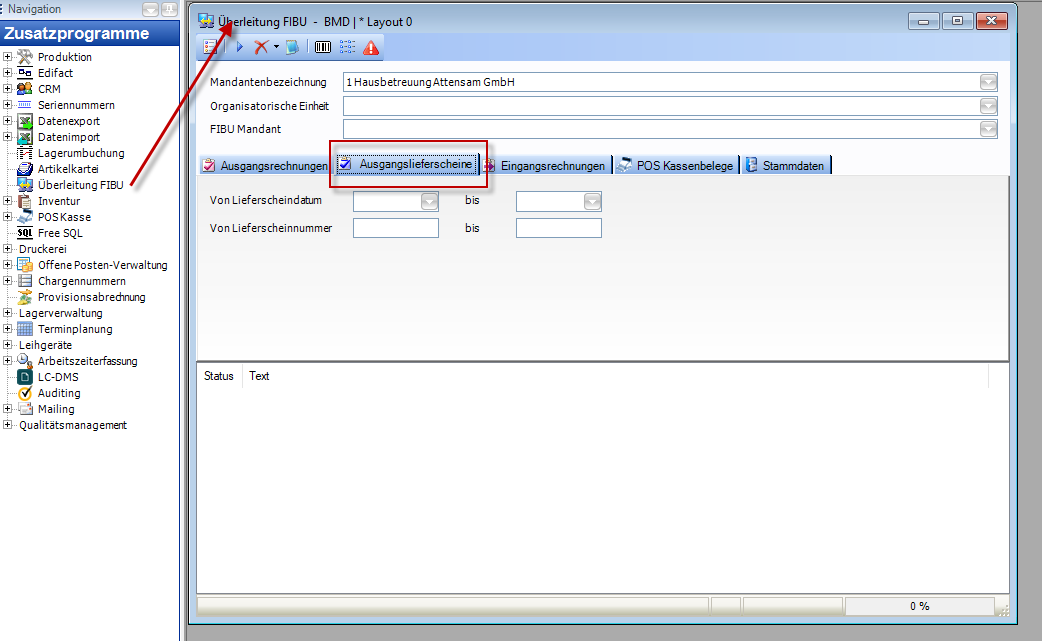Open the Von Lieferscheindatum date picker
Viewport: 1042px width, 641px height.
429,202
